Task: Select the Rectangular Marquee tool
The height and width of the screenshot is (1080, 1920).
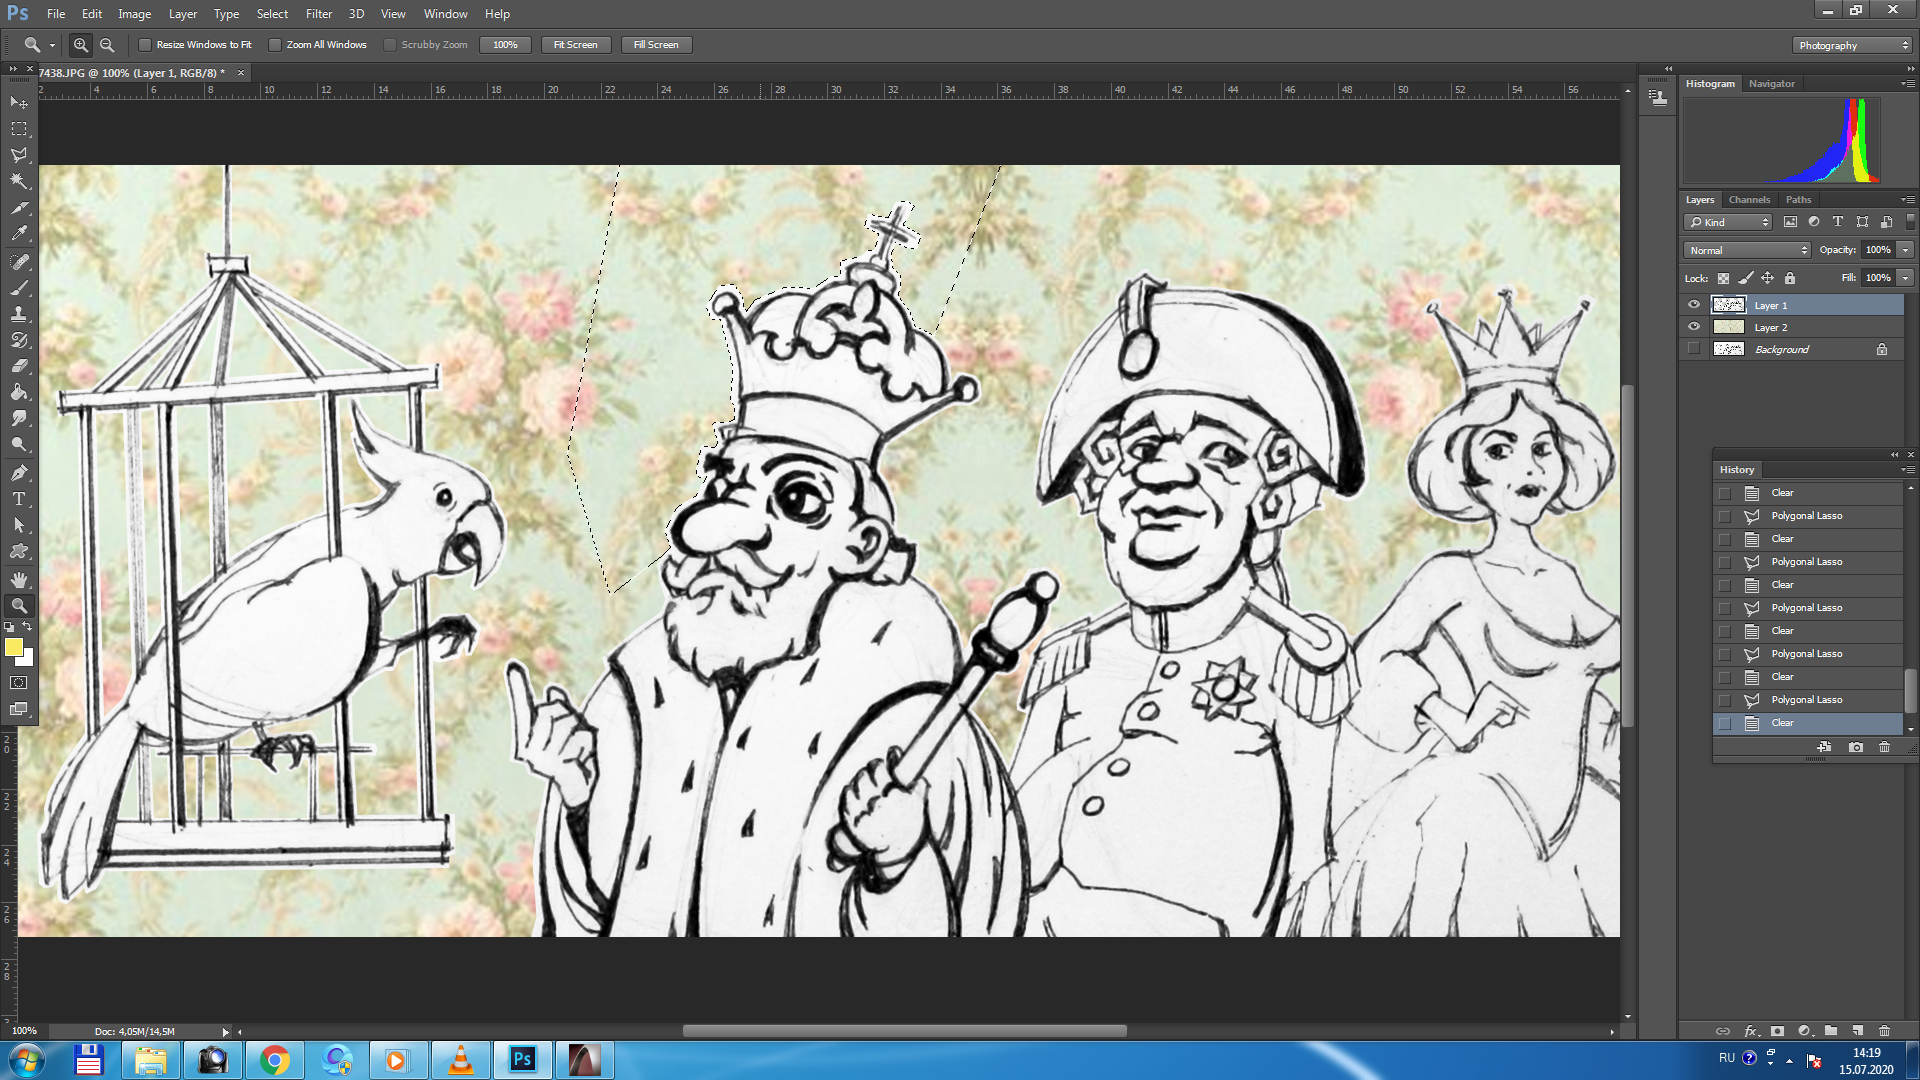Action: pos(19,129)
